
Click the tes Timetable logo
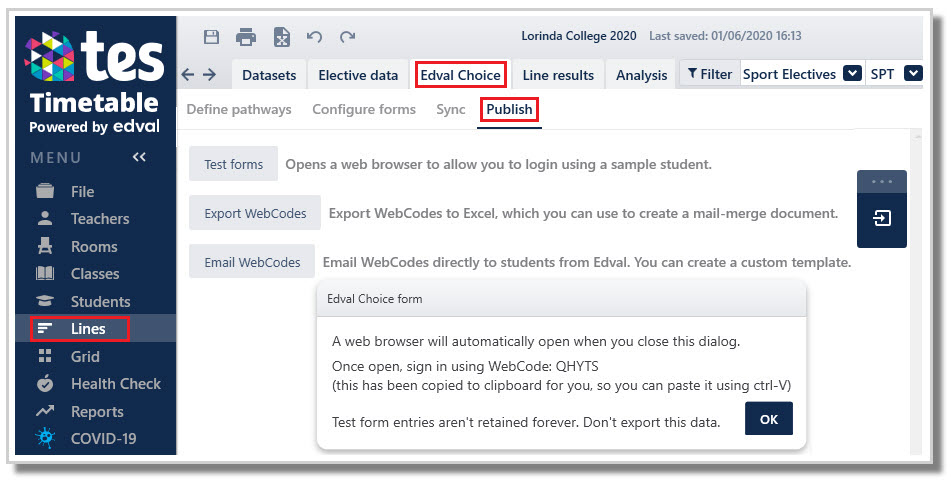[x=95, y=82]
